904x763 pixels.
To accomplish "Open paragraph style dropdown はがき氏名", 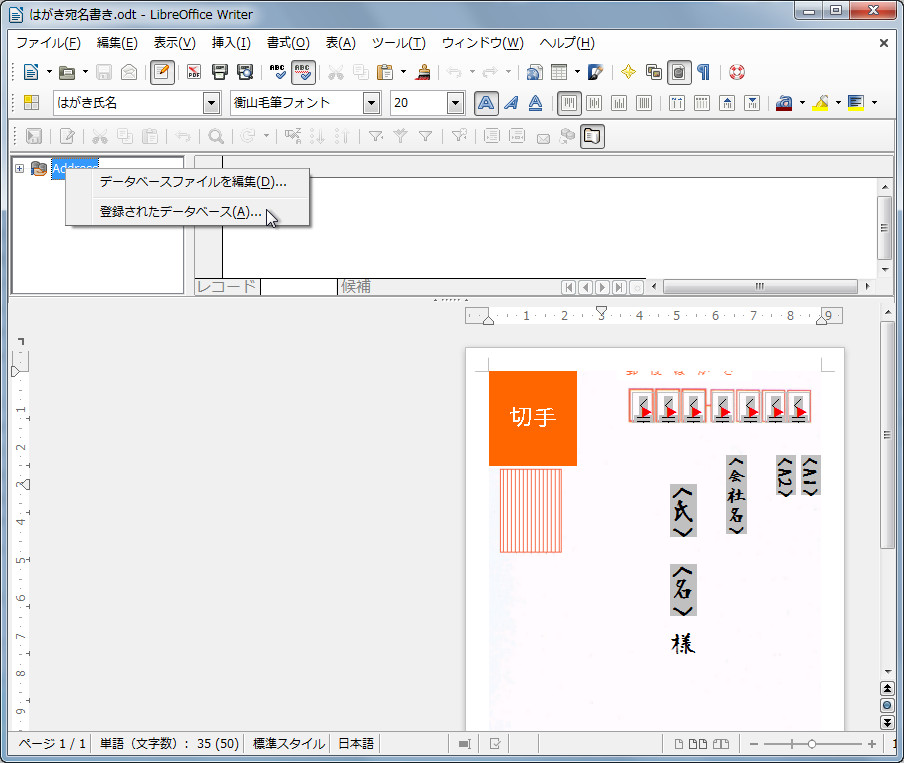I will point(212,103).
